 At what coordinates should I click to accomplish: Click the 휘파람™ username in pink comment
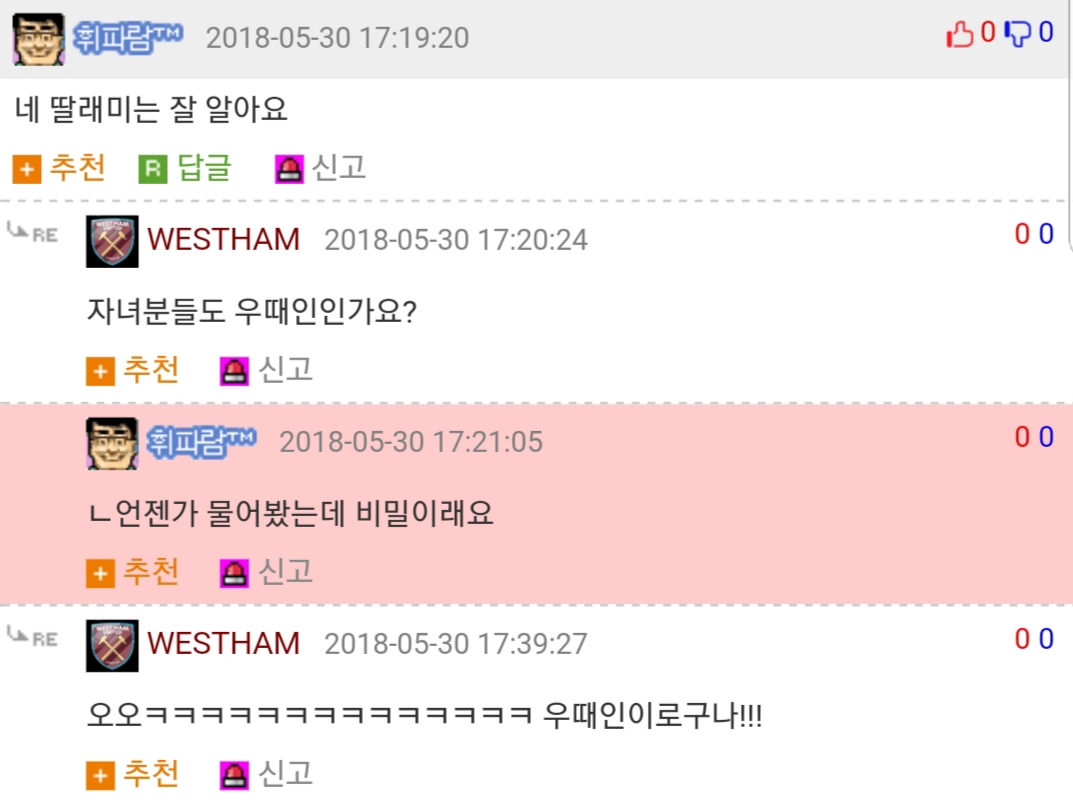202,442
